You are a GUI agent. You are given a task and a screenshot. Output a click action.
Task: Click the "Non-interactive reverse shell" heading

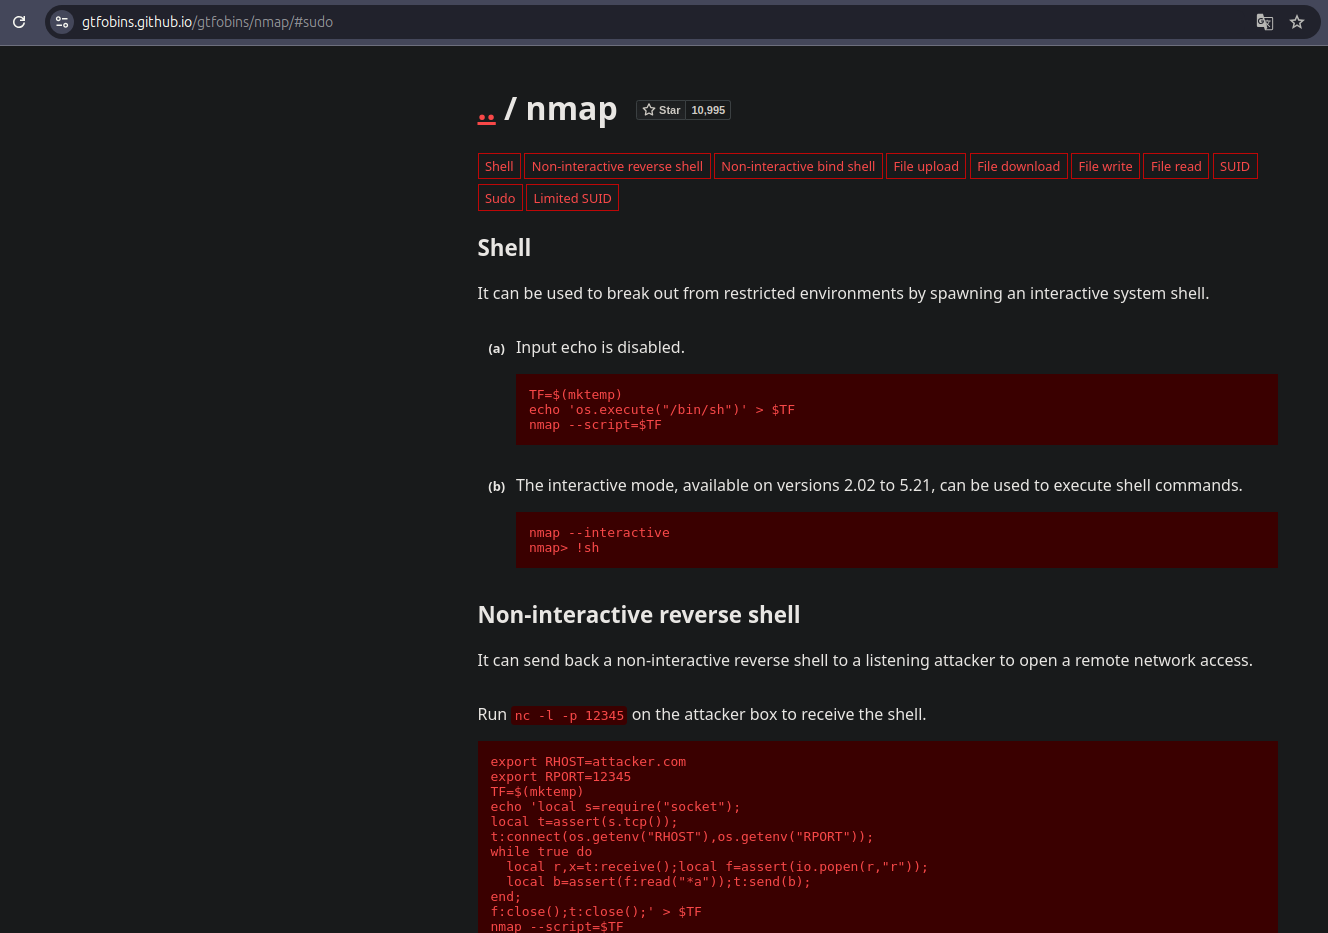pyautogui.click(x=639, y=615)
